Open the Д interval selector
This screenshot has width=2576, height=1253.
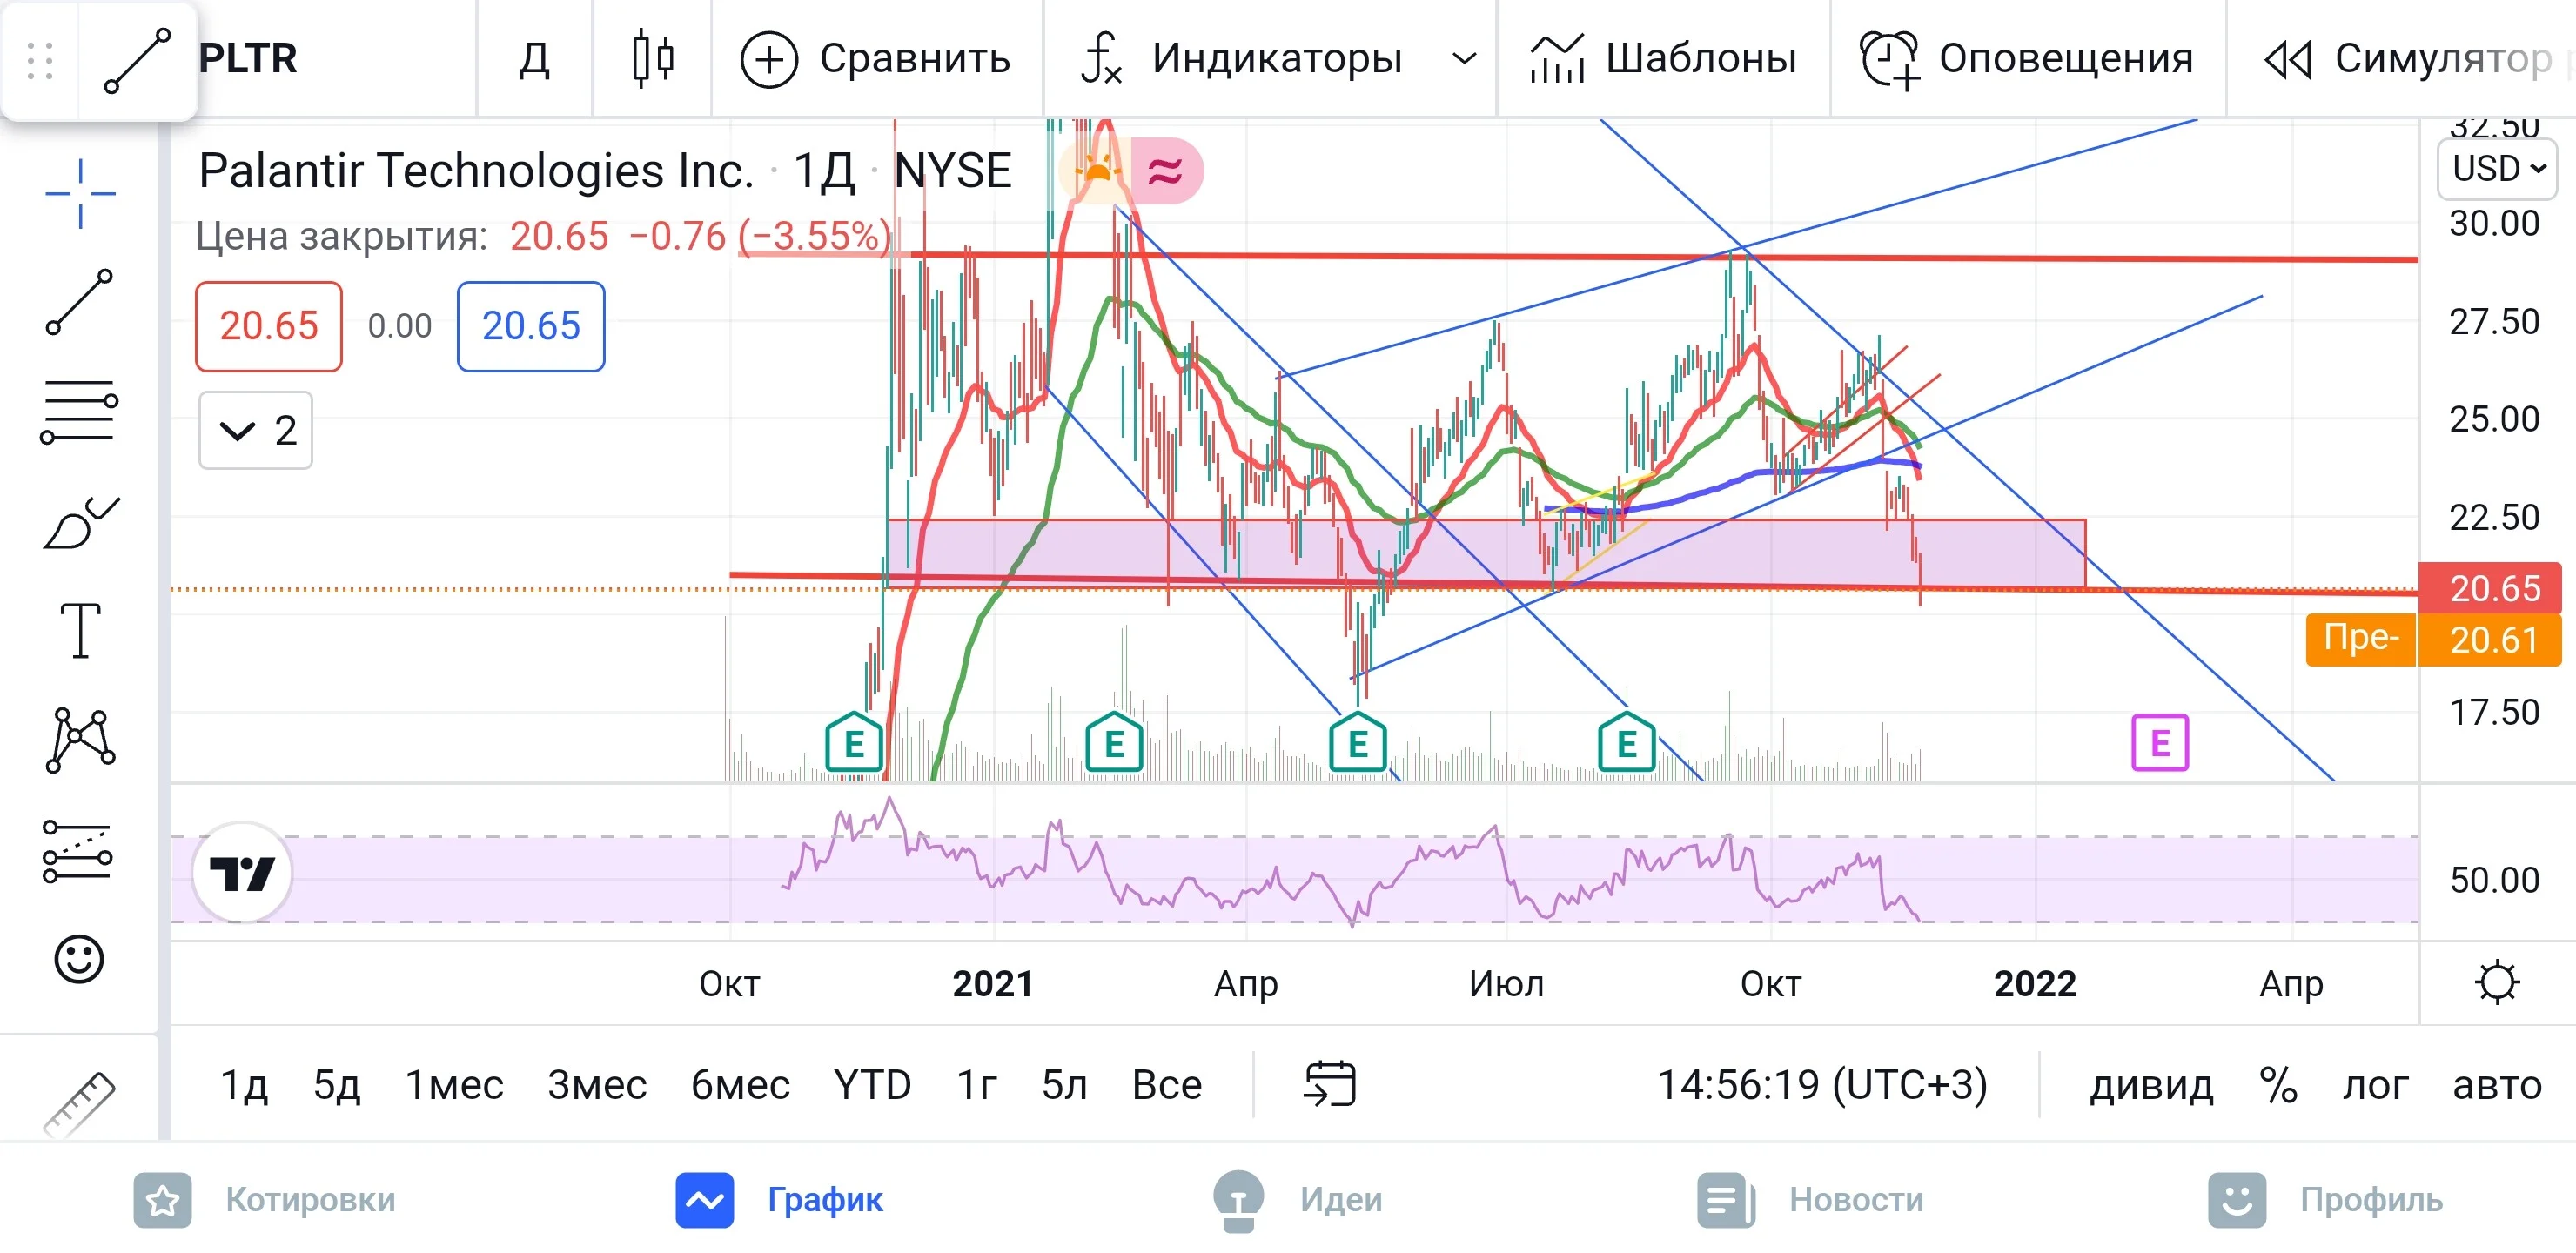click(x=535, y=58)
